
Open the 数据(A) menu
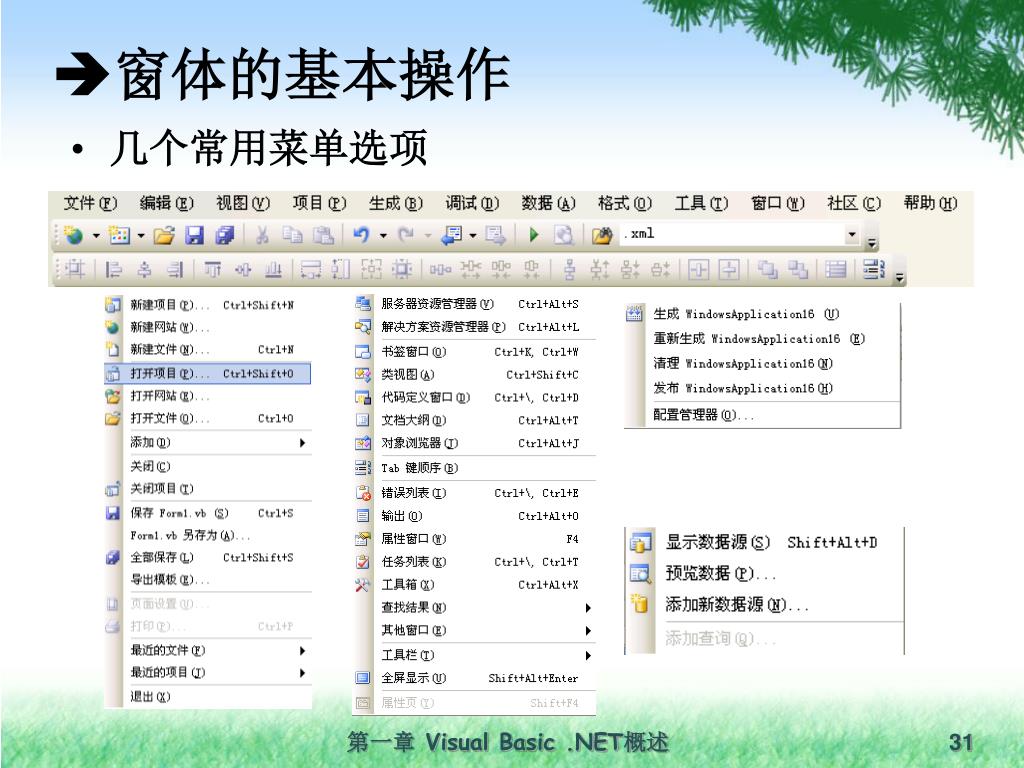tap(549, 203)
